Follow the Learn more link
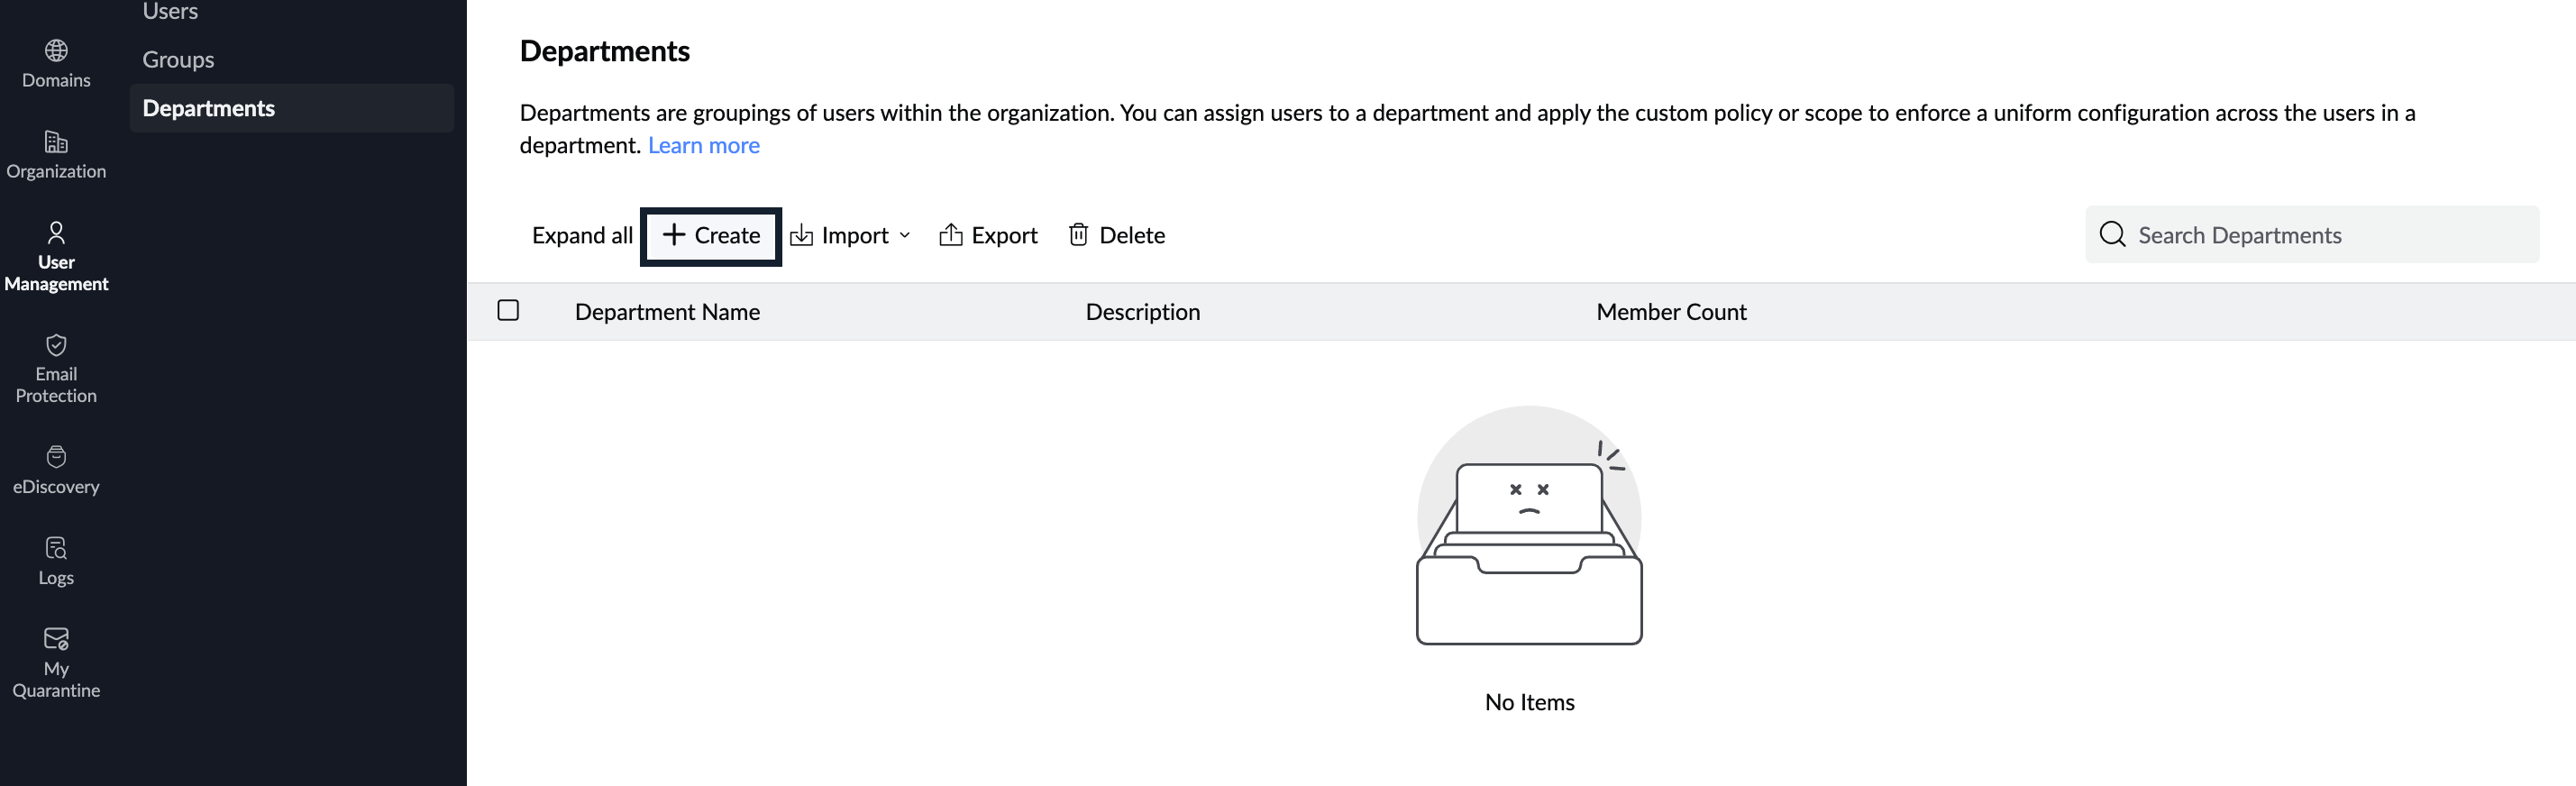Image resolution: width=2576 pixels, height=786 pixels. (703, 146)
